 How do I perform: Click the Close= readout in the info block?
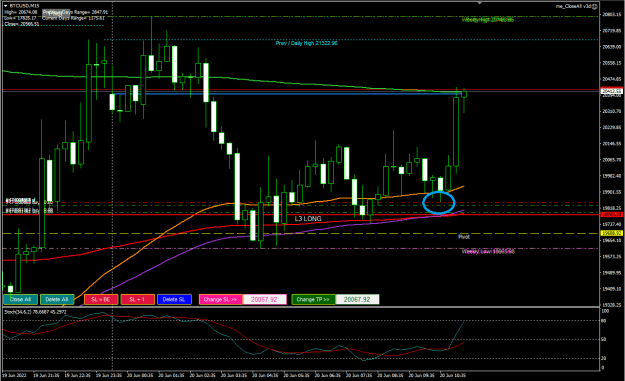pyautogui.click(x=22, y=24)
